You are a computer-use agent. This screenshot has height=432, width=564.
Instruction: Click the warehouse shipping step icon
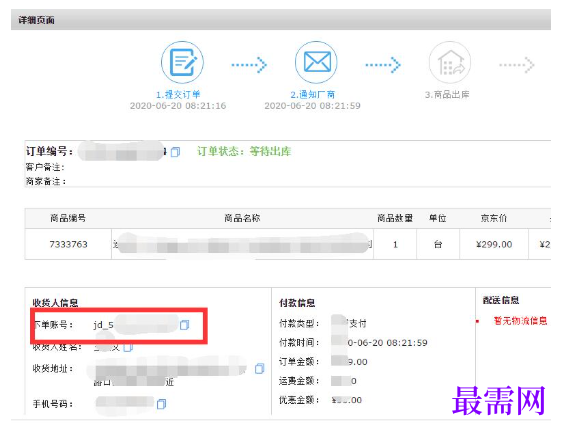point(450,63)
